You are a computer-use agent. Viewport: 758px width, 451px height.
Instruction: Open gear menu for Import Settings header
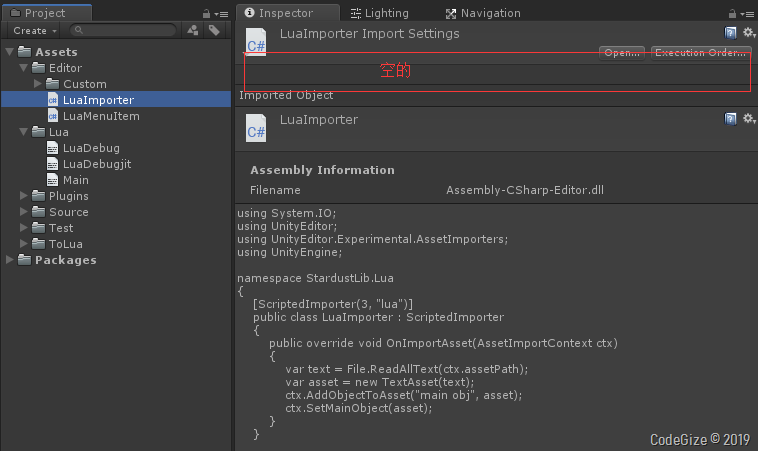749,32
